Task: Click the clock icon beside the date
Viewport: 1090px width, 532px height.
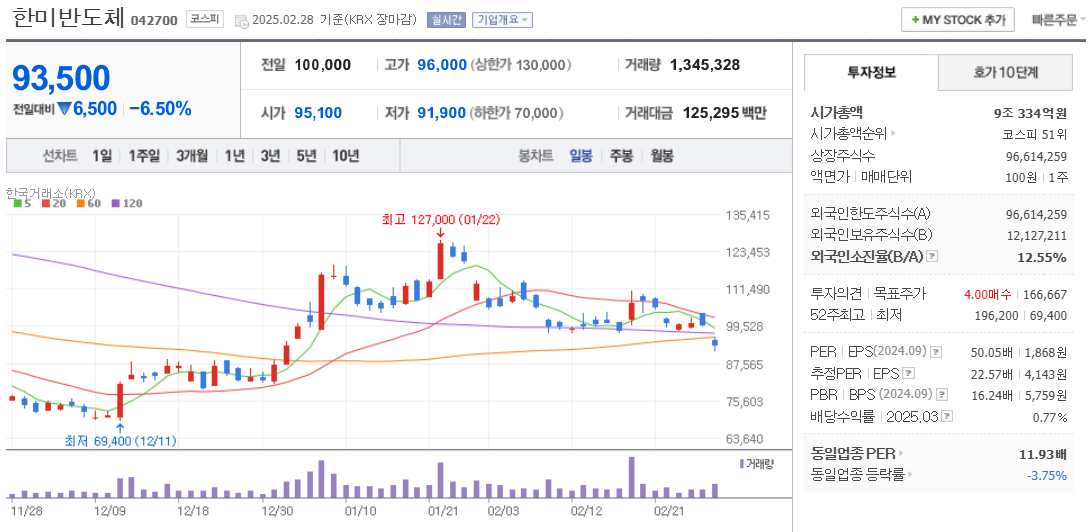Action: pyautogui.click(x=242, y=21)
